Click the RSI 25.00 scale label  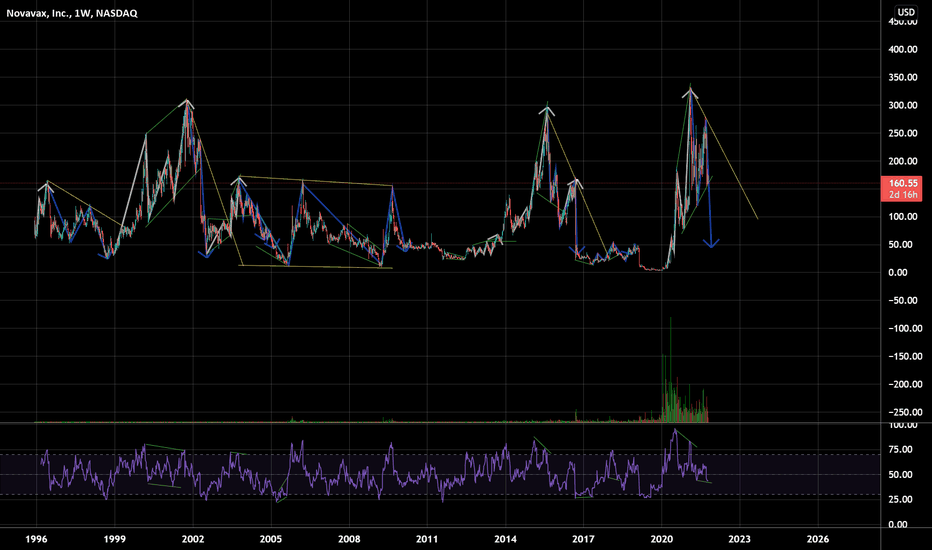point(900,499)
